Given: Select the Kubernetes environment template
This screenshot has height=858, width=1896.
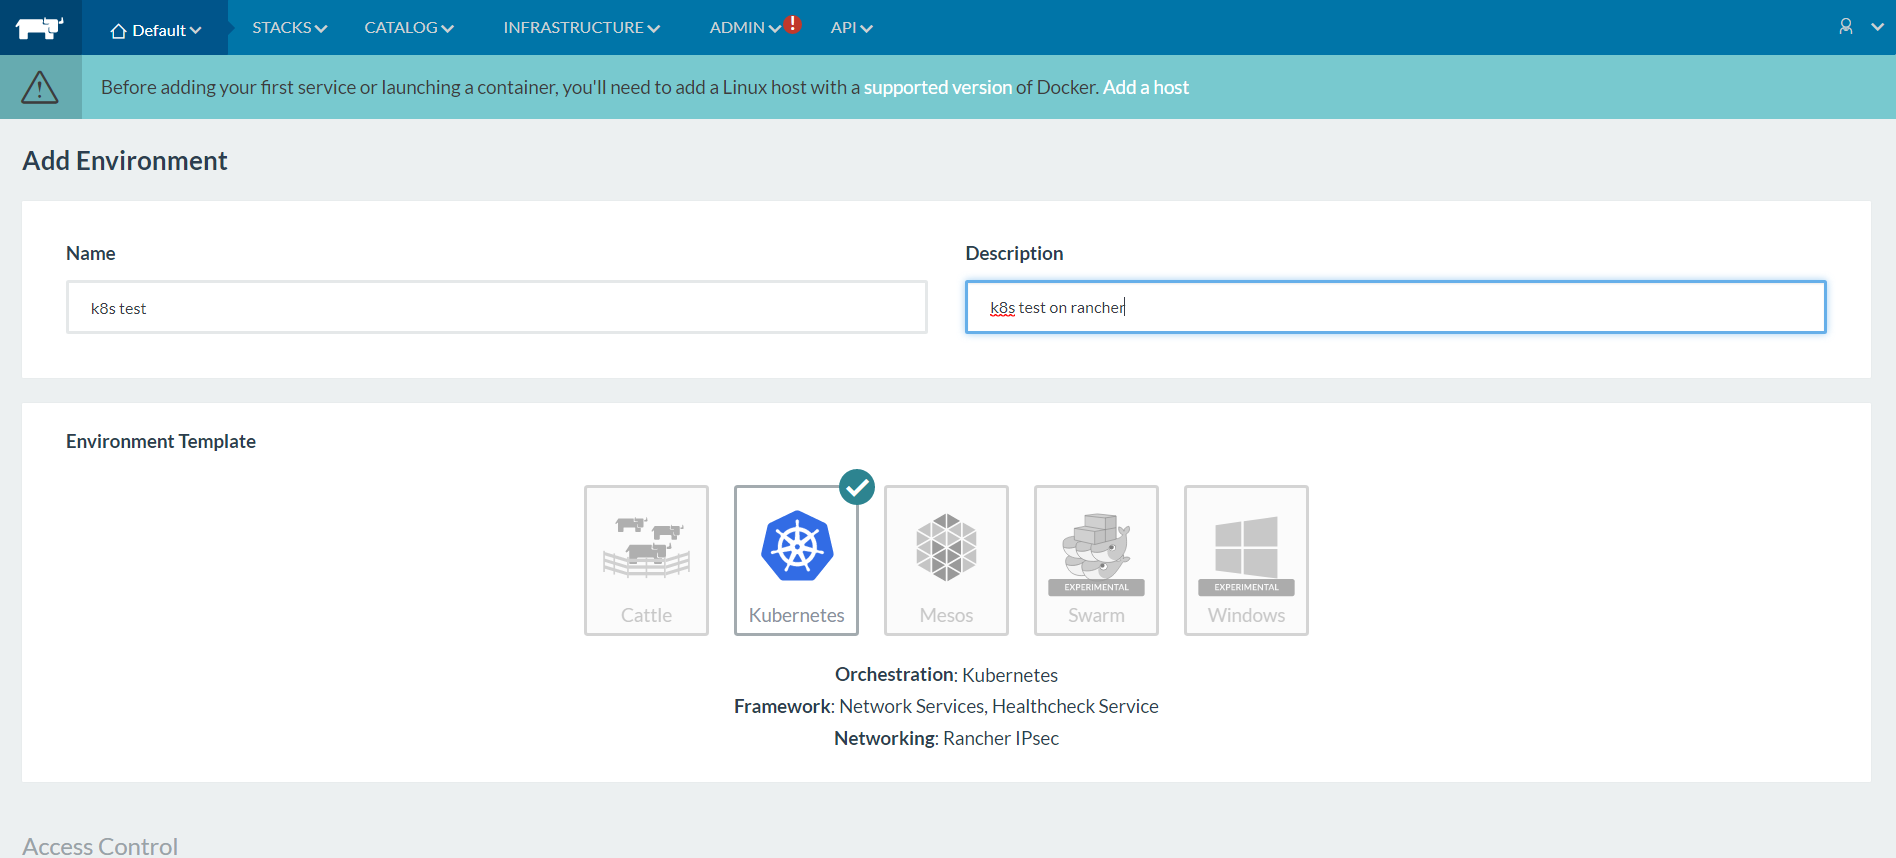Looking at the screenshot, I should point(796,560).
